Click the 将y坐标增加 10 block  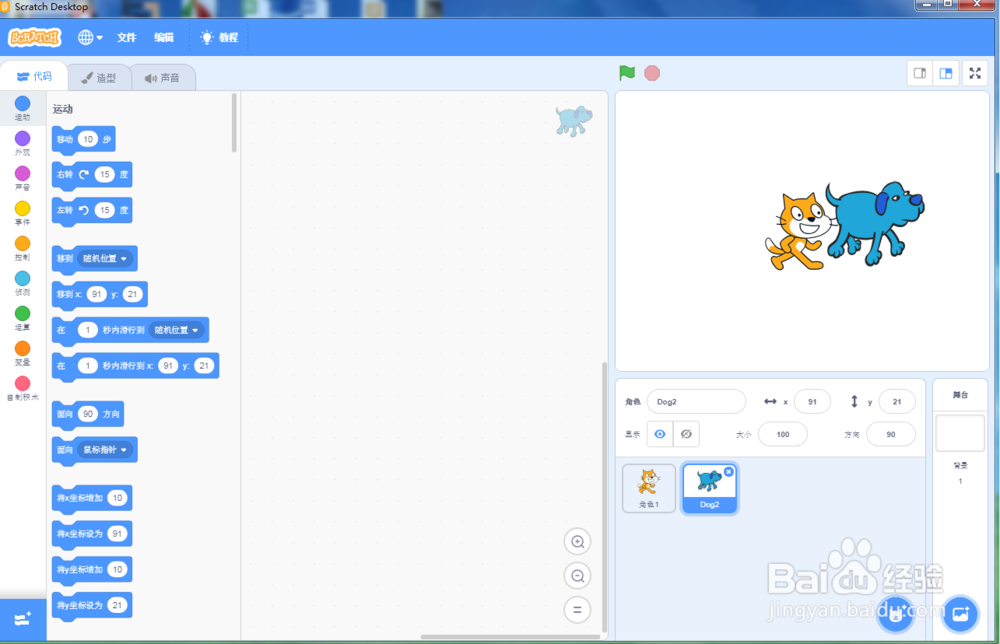pyautogui.click(x=92, y=570)
